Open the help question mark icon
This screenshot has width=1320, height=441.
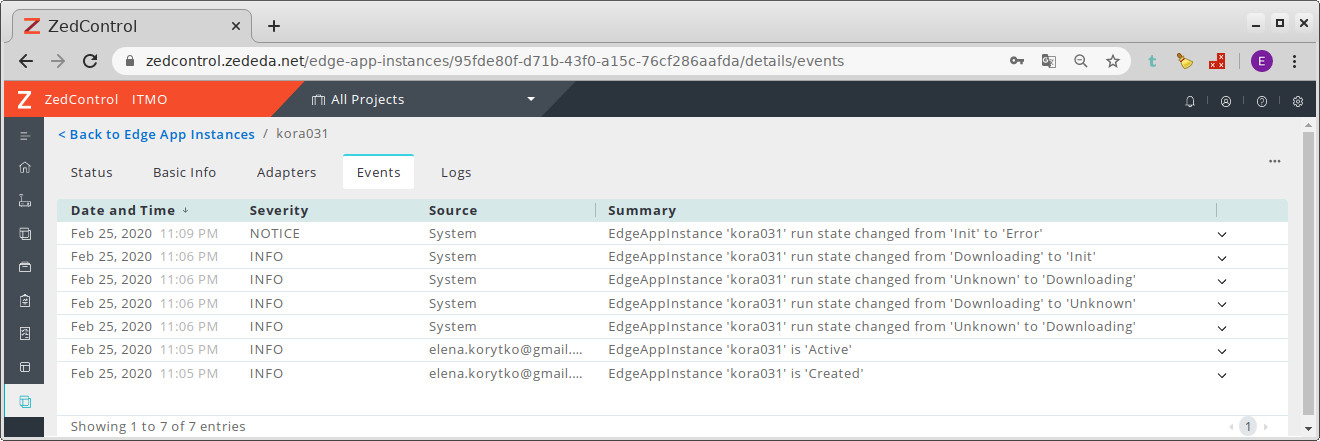click(1262, 101)
